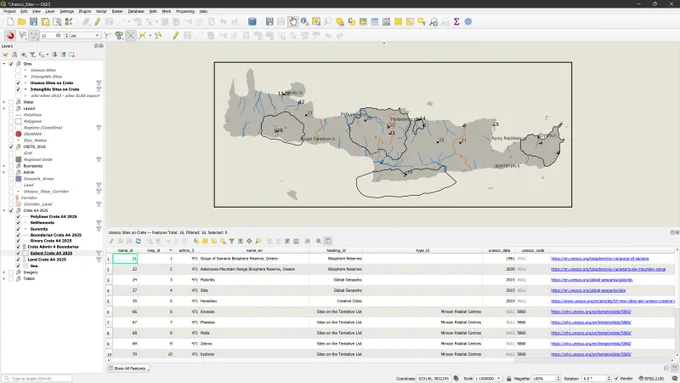Open the Layout Manager icon
The height and width of the screenshot is (383, 680).
(x=57, y=22)
